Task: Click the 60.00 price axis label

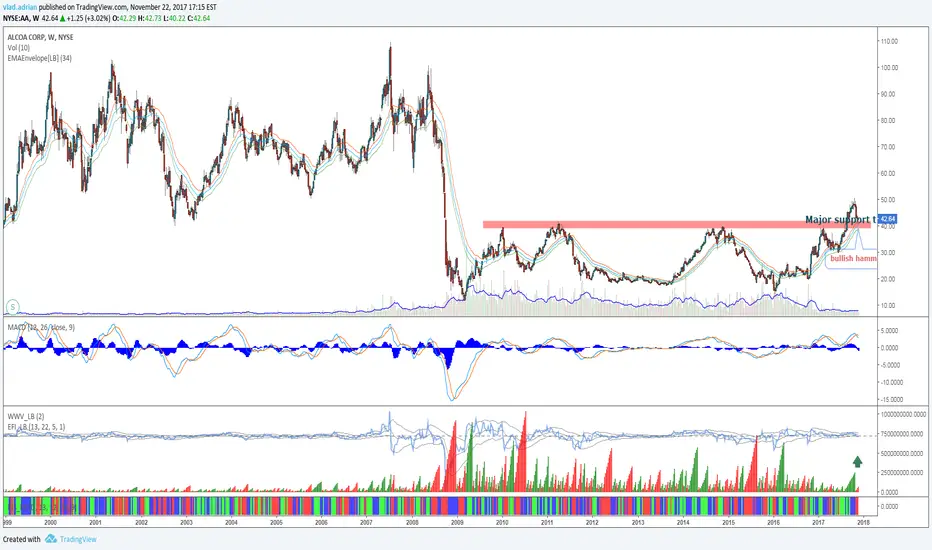Action: 887,174
